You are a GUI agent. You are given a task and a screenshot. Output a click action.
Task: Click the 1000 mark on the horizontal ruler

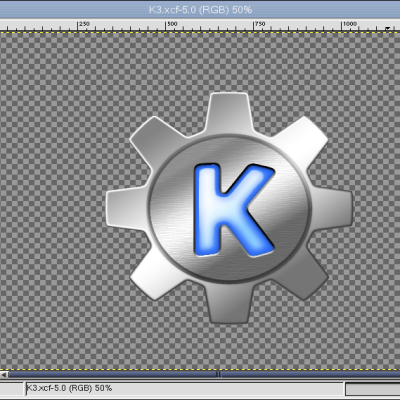point(349,24)
